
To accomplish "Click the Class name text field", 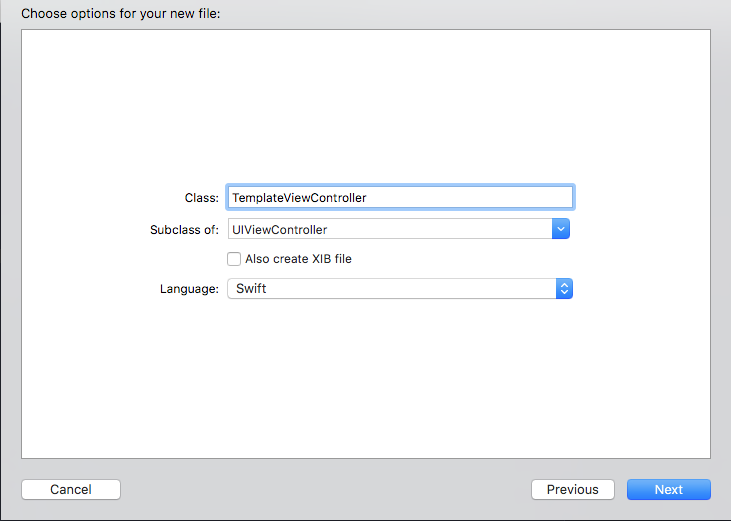I will (x=400, y=198).
